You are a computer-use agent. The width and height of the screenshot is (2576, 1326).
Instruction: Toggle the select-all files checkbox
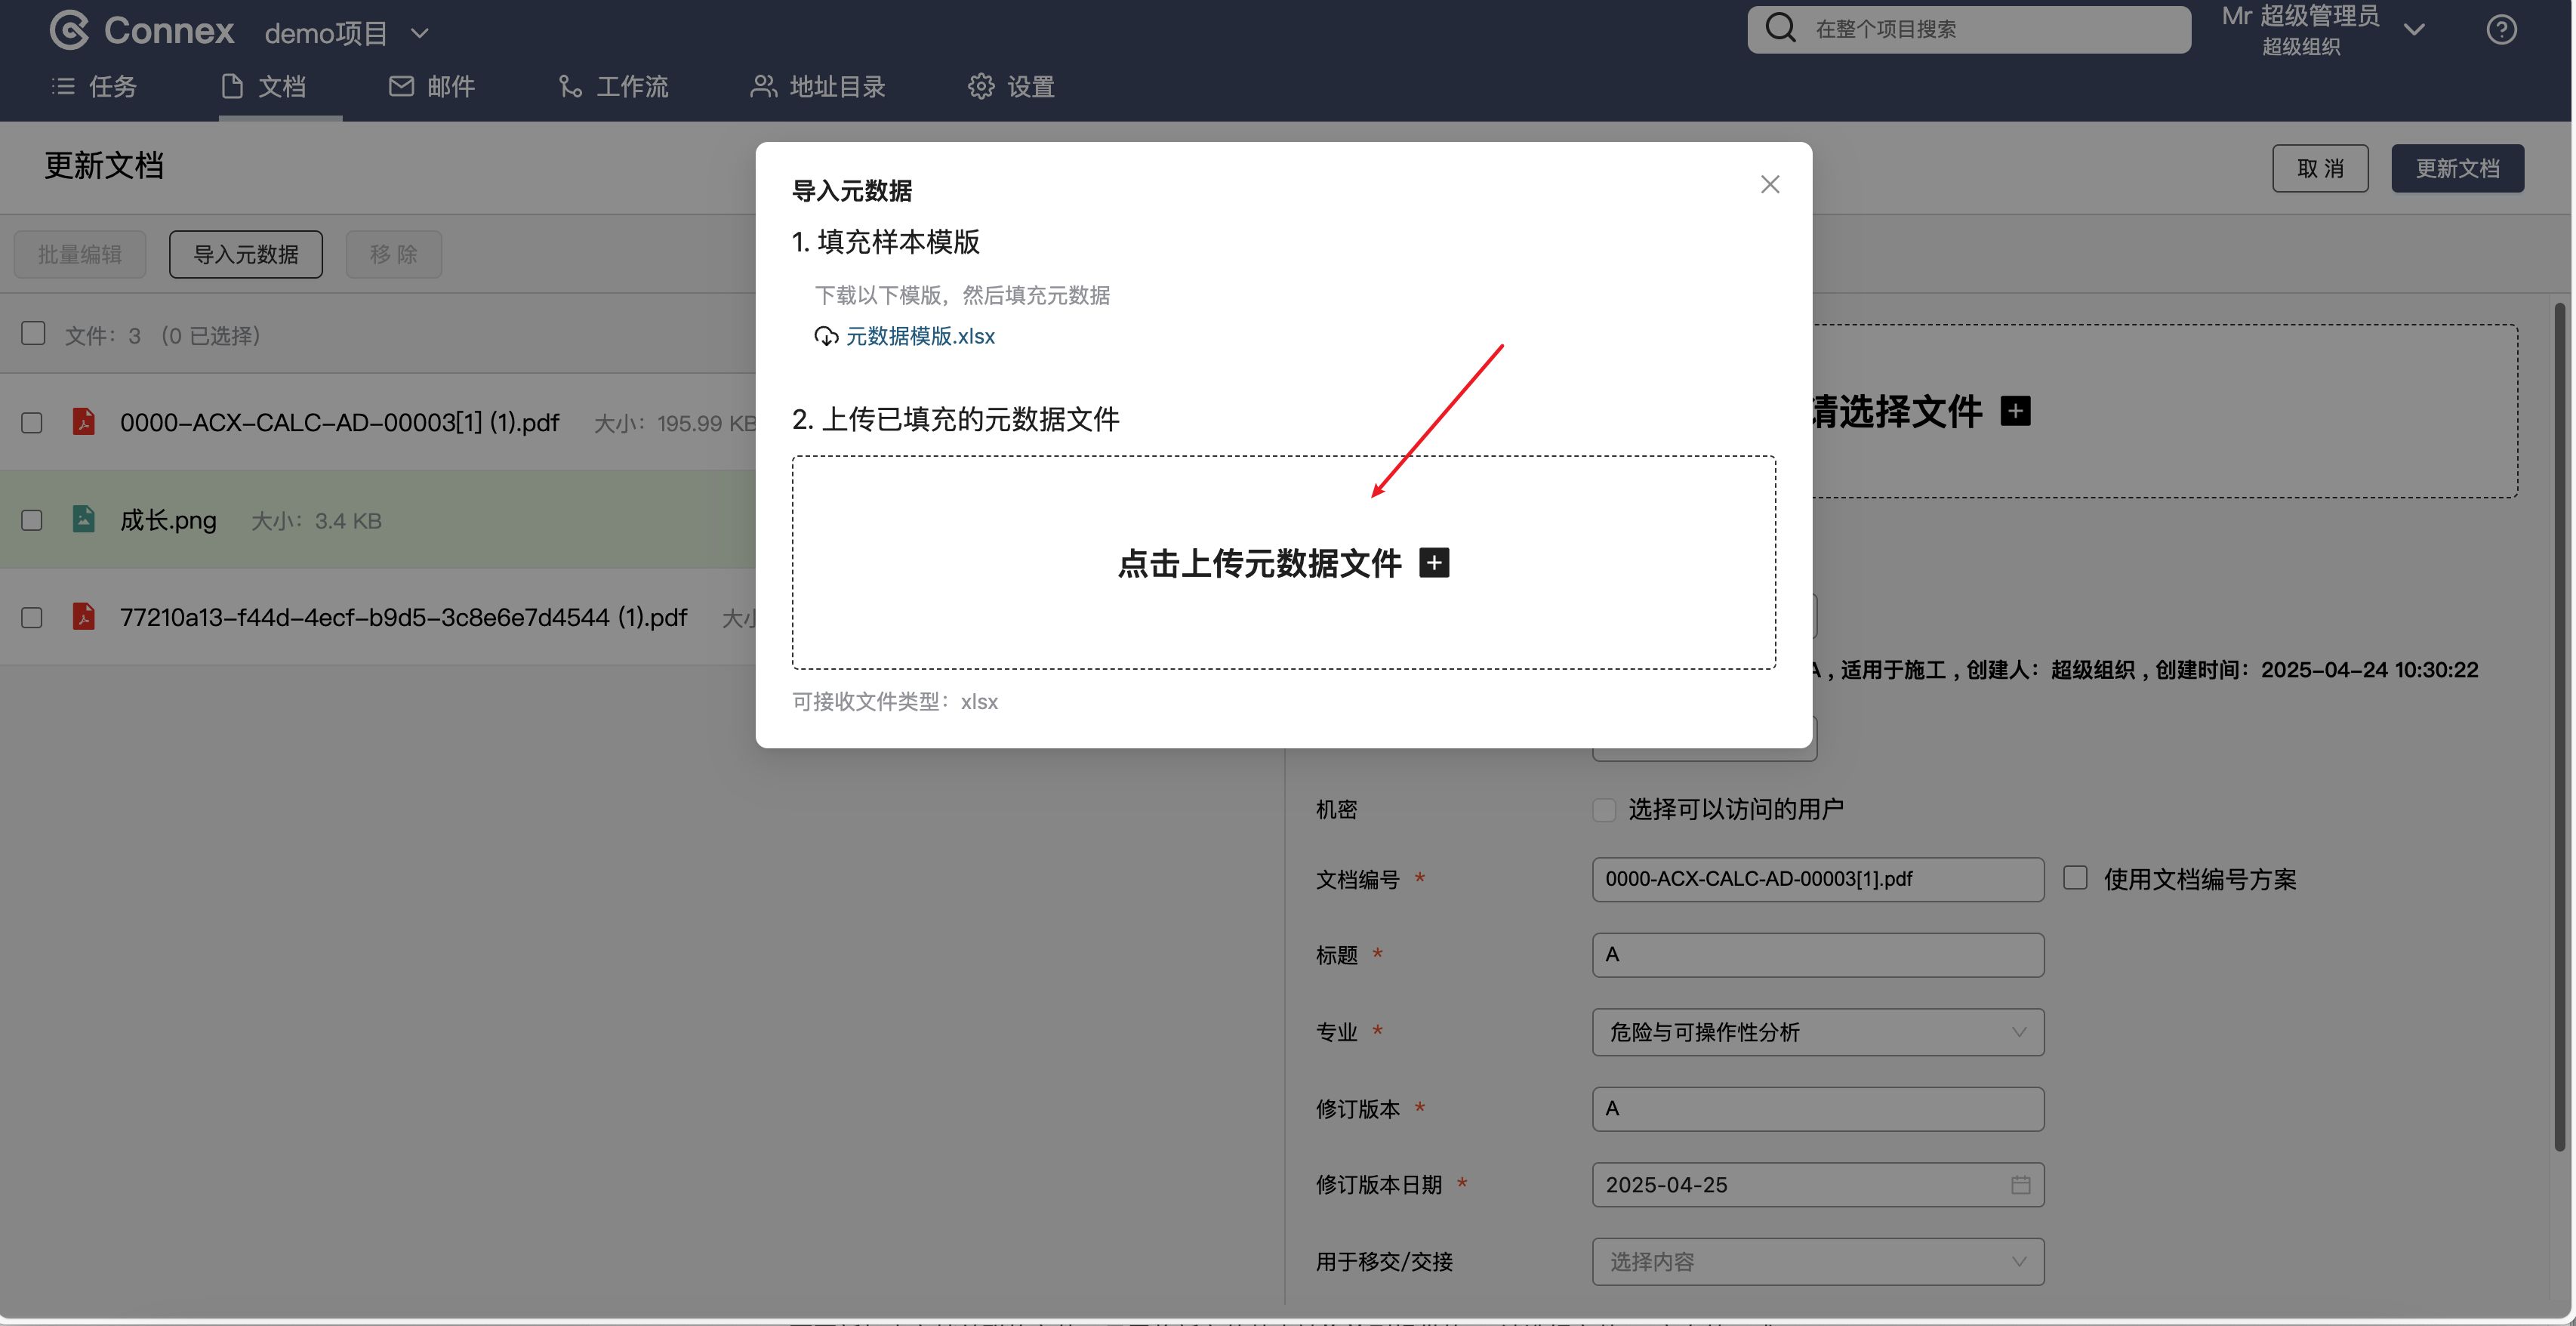[33, 333]
